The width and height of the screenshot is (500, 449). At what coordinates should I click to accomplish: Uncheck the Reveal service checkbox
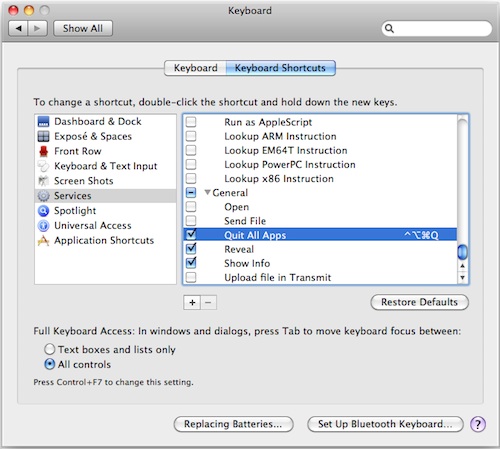191,249
